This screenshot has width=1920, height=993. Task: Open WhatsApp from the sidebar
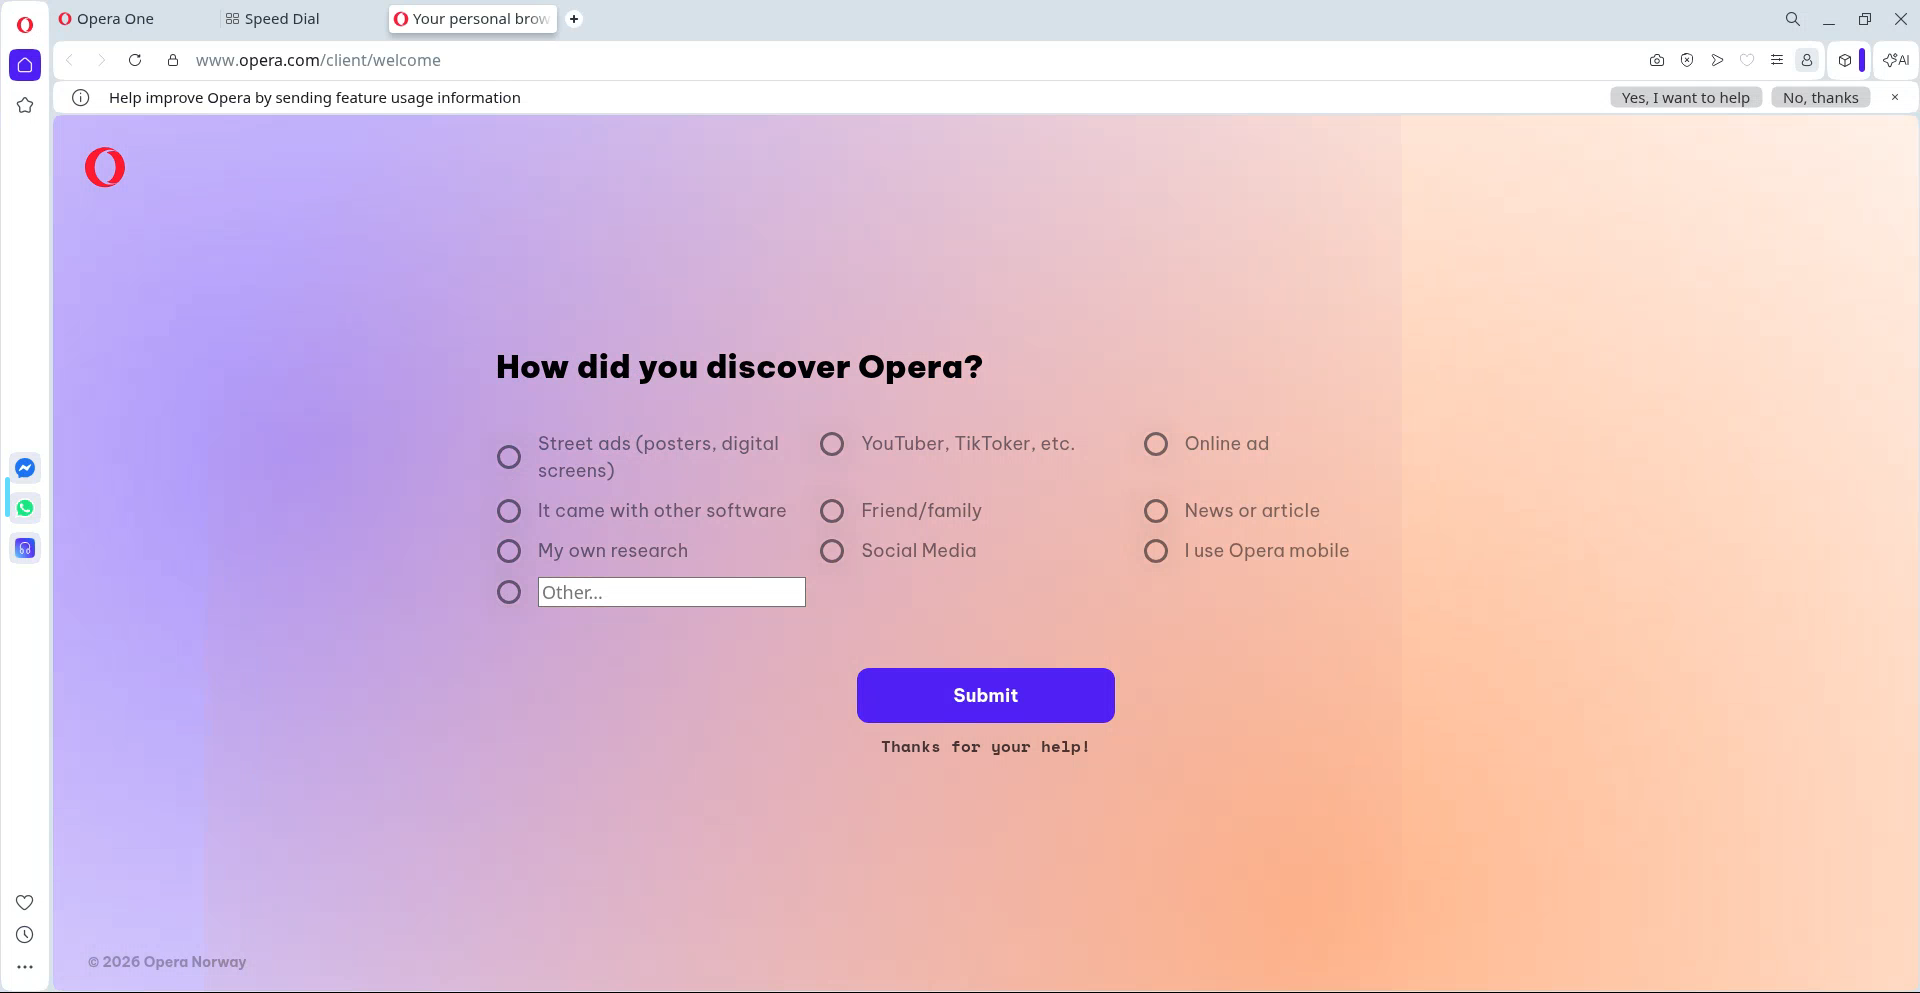(25, 508)
